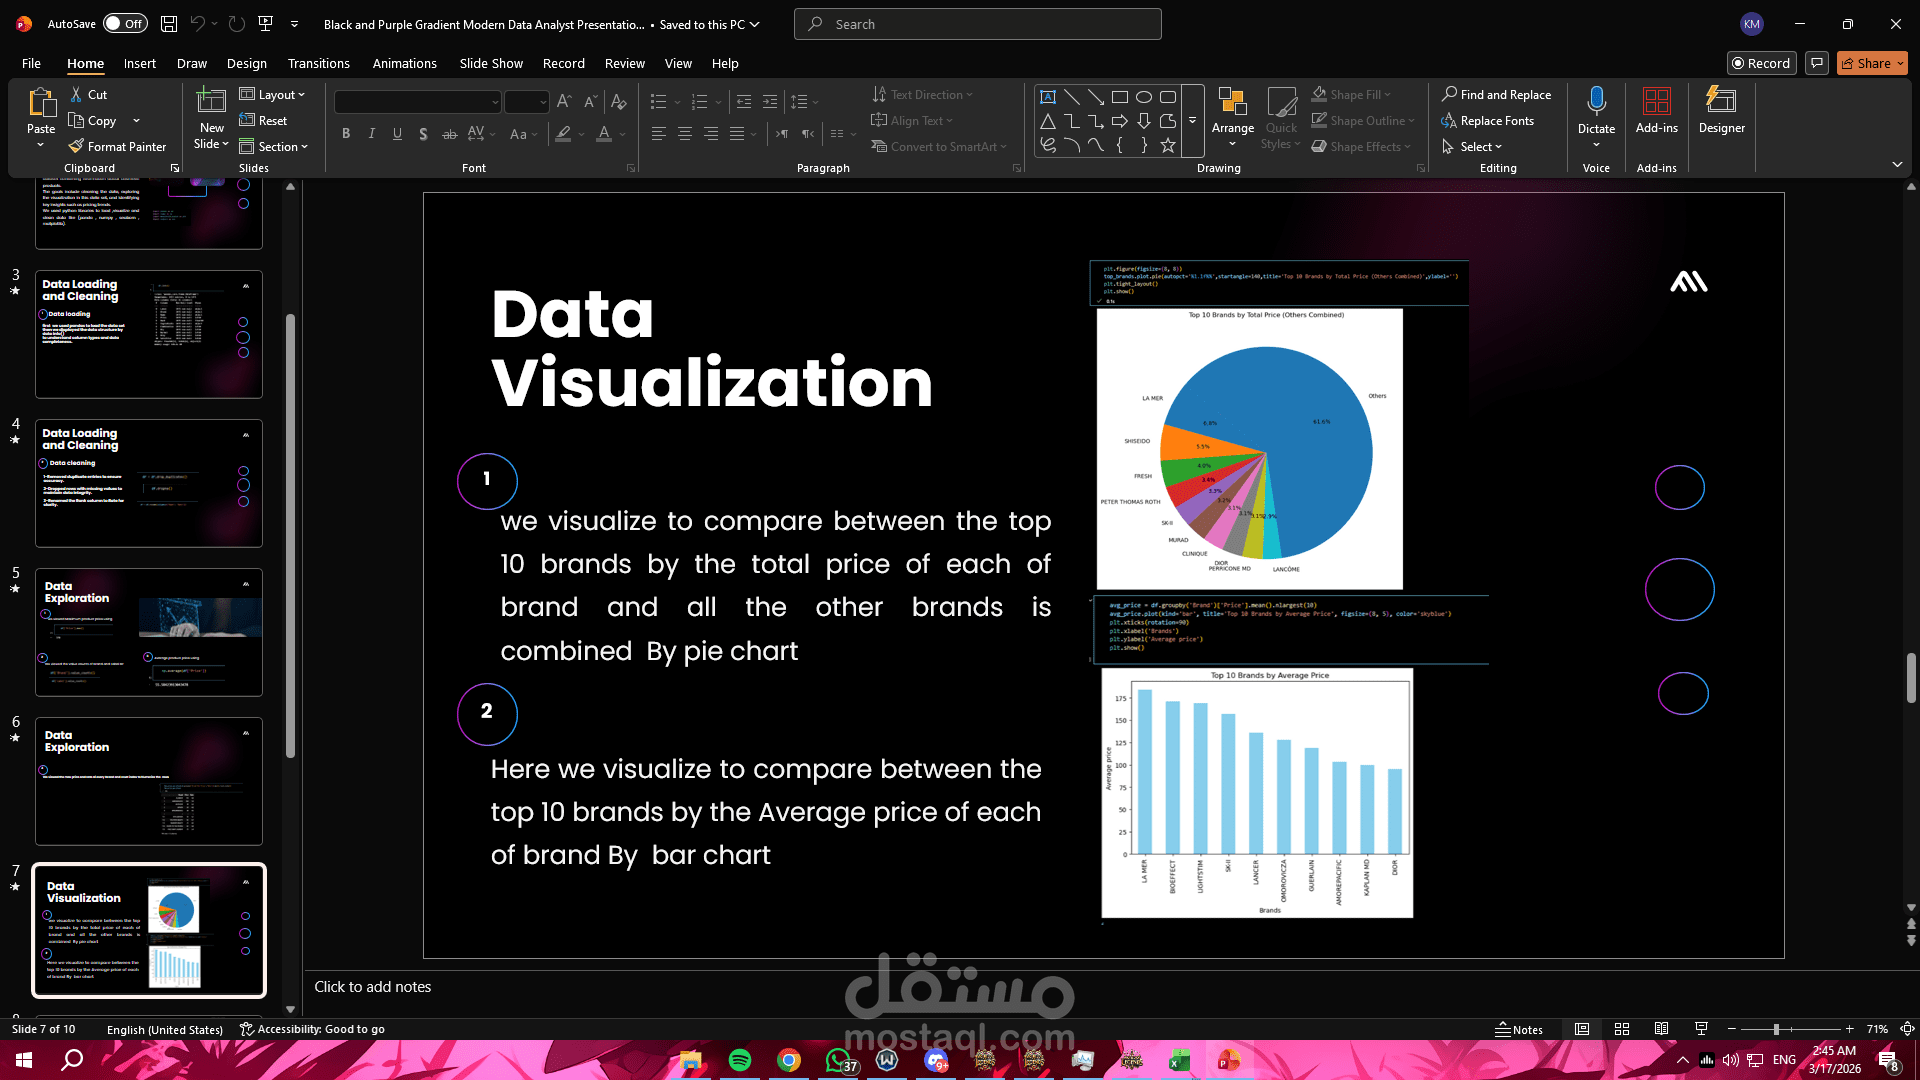The height and width of the screenshot is (1080, 1920).
Task: Toggle Normal view button
Action: 1582,1029
